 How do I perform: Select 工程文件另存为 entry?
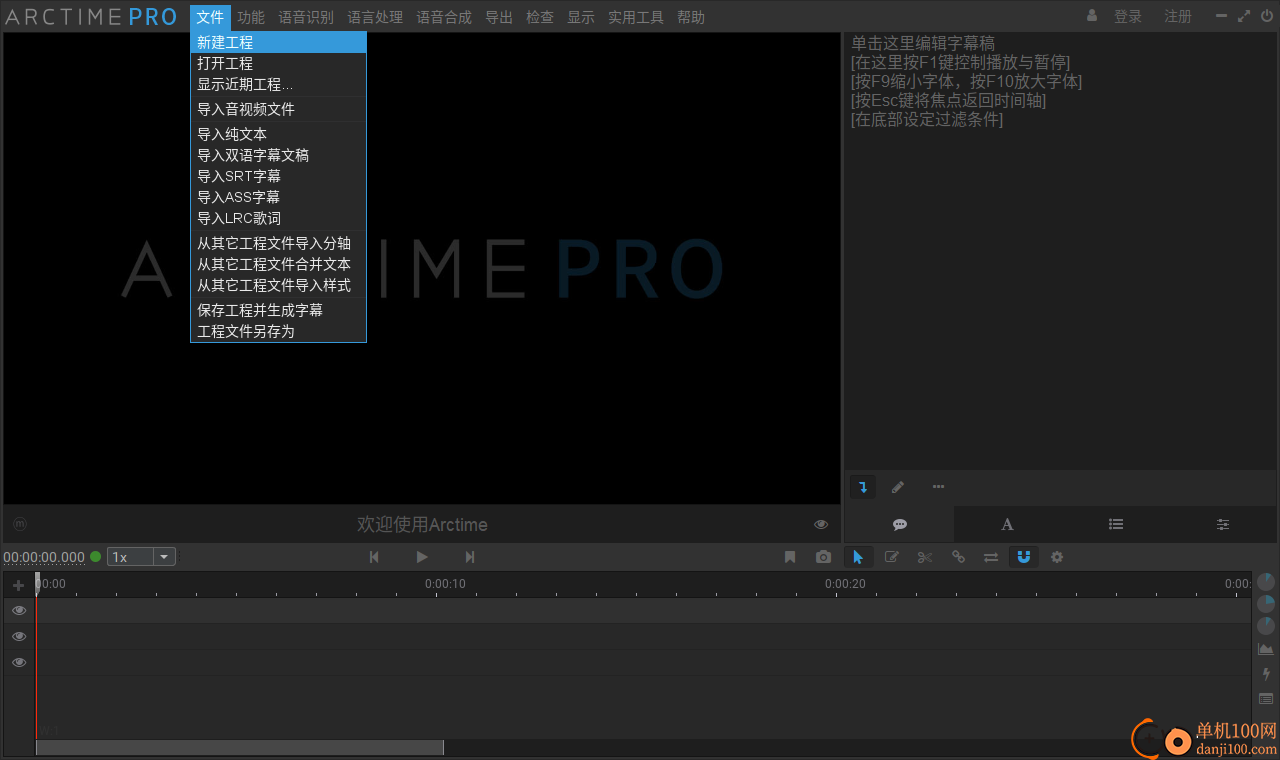[278, 331]
